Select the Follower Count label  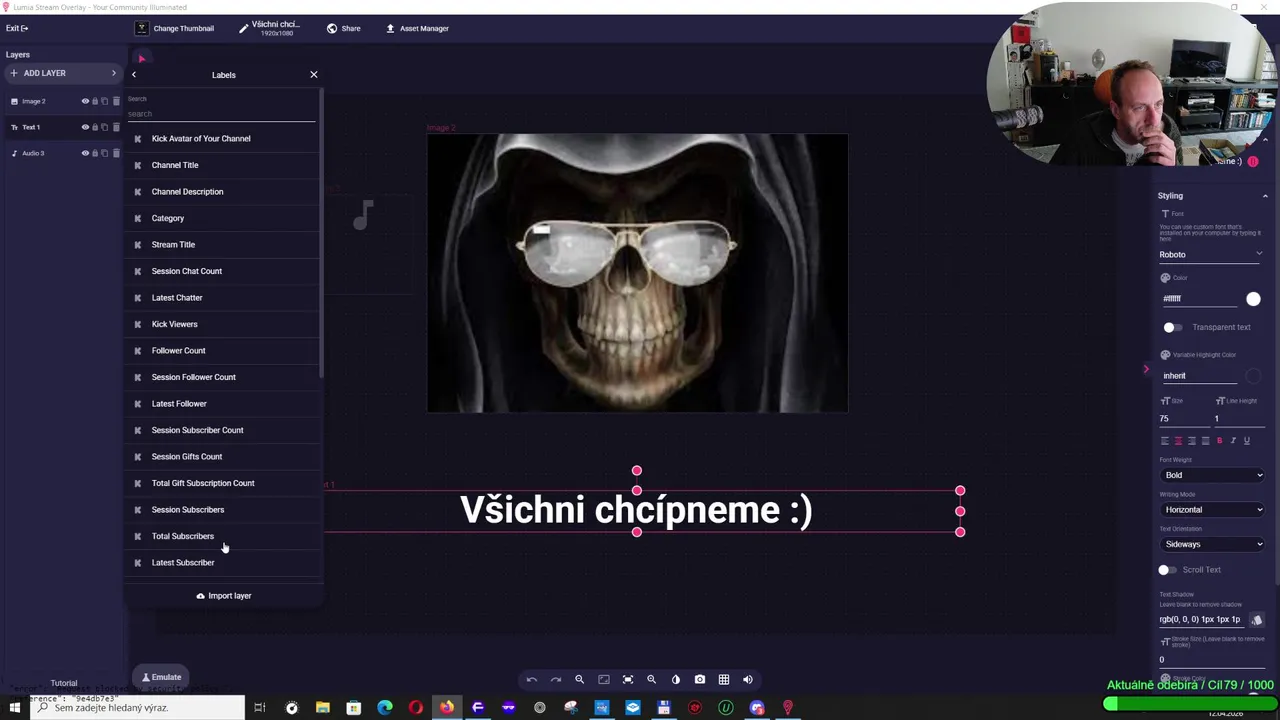click(x=222, y=351)
